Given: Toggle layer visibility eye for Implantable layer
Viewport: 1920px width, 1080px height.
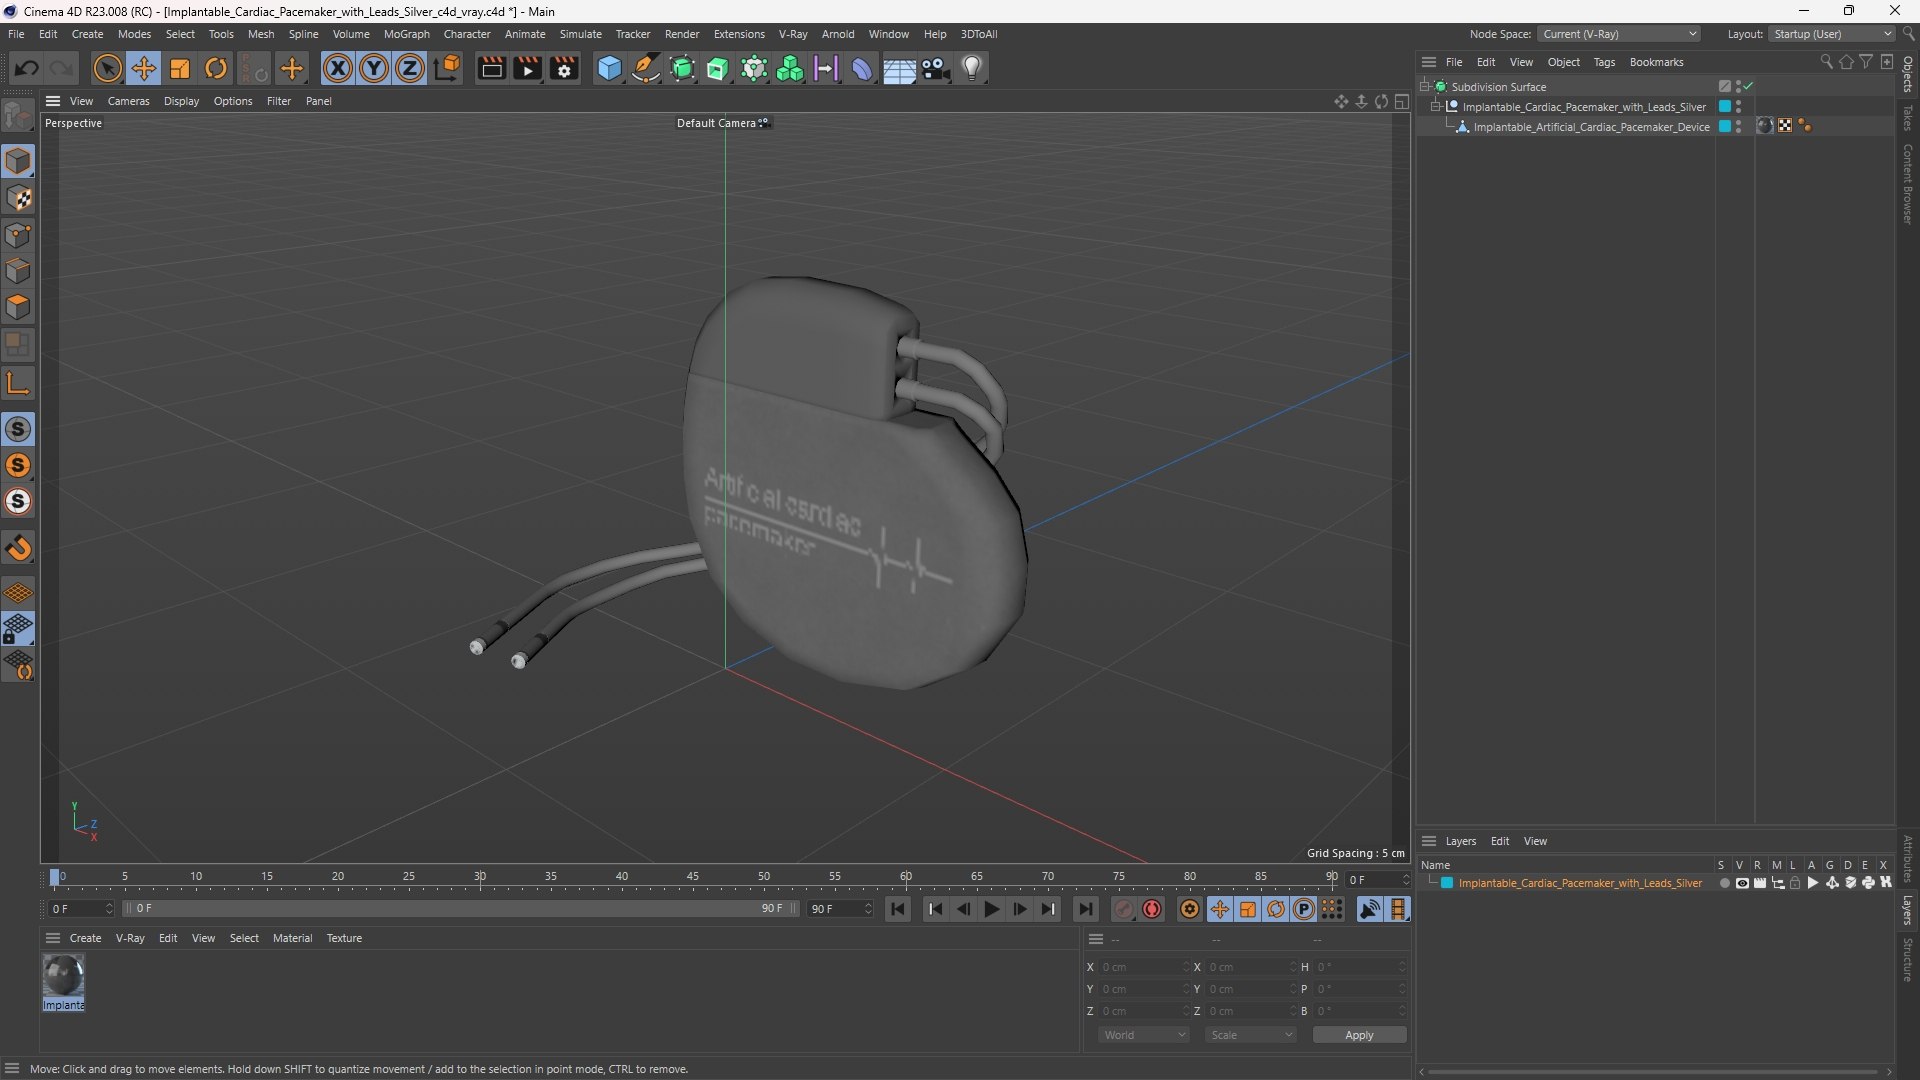Looking at the screenshot, I should 1742,883.
